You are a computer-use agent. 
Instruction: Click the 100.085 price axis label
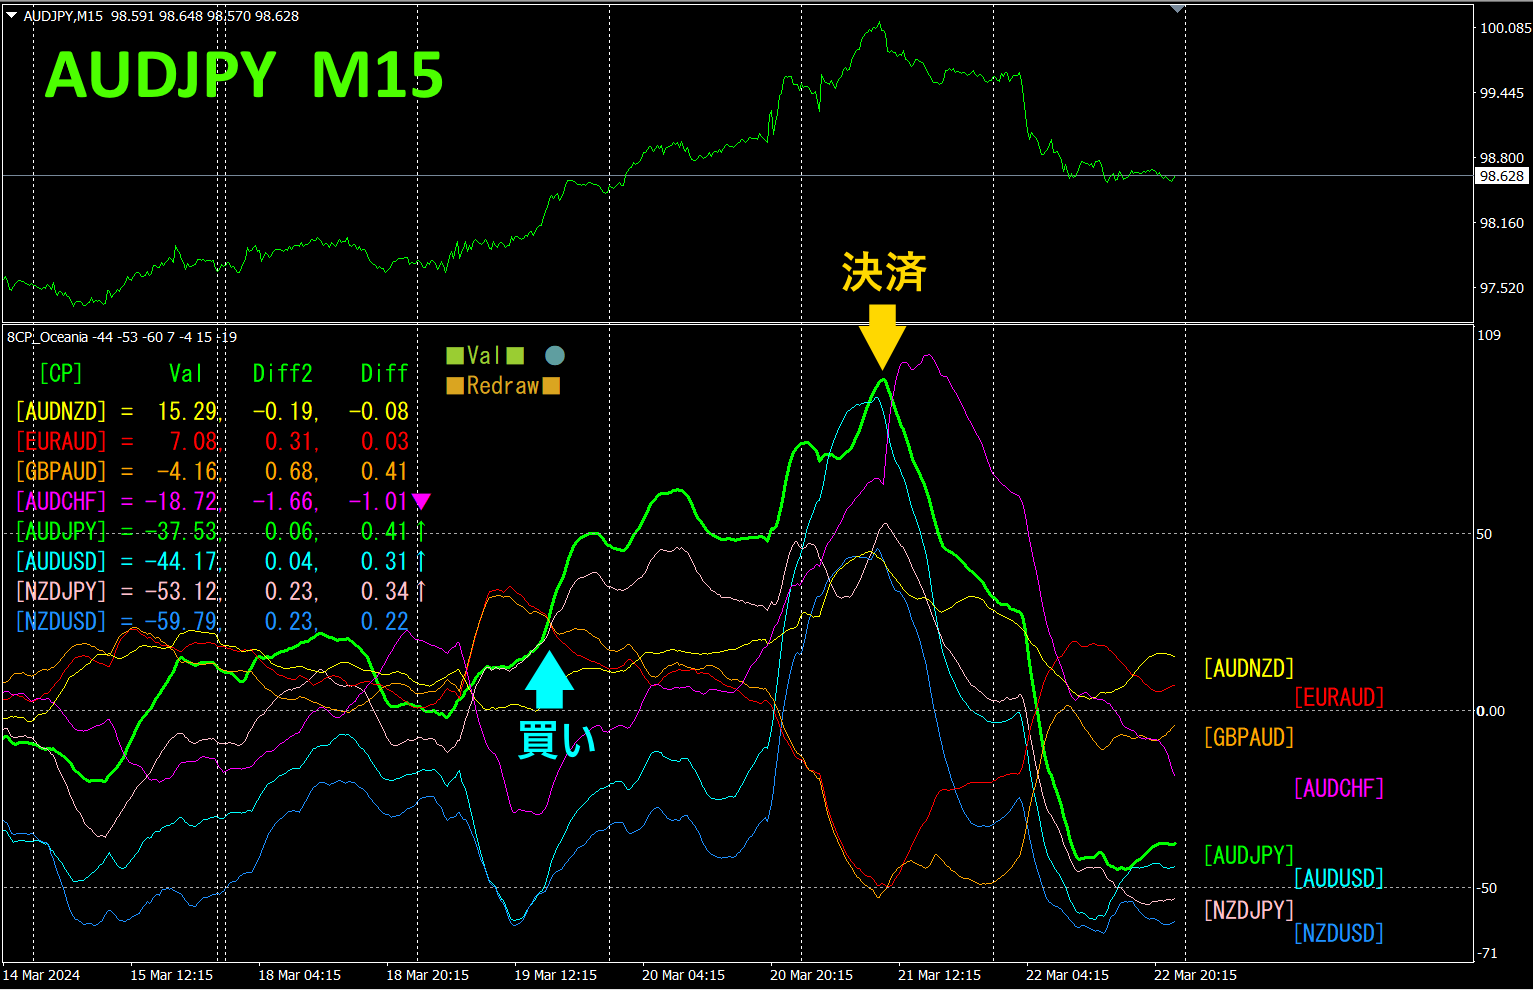[1505, 28]
